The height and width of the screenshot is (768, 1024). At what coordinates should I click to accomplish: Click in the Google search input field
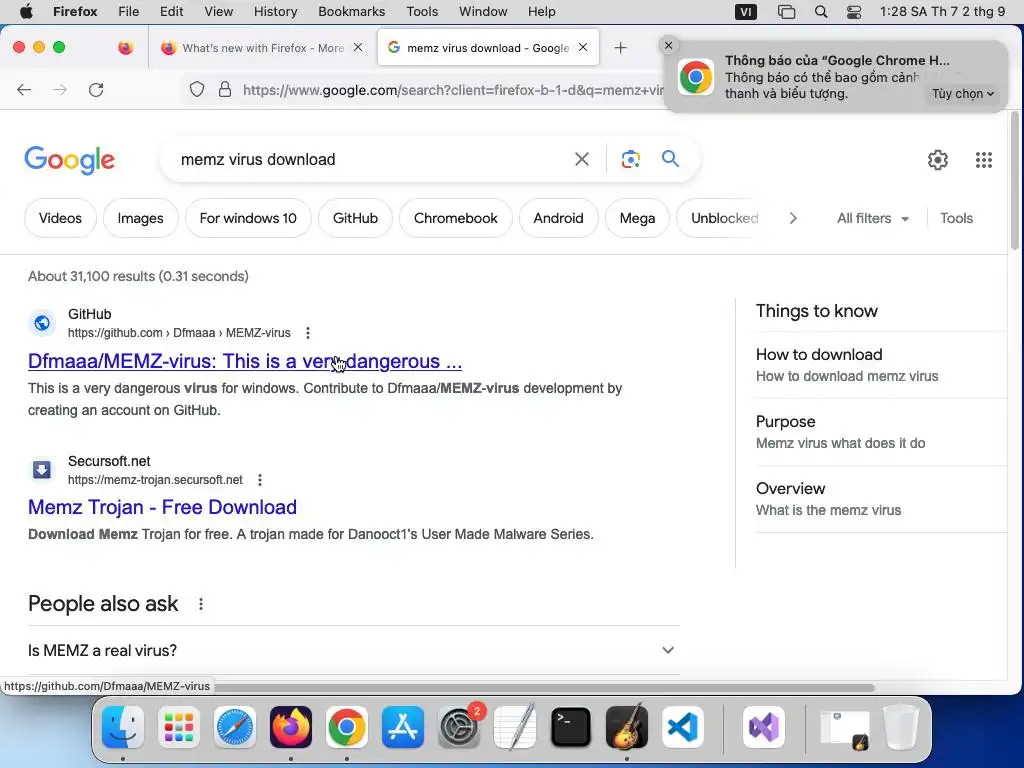pos(372,159)
